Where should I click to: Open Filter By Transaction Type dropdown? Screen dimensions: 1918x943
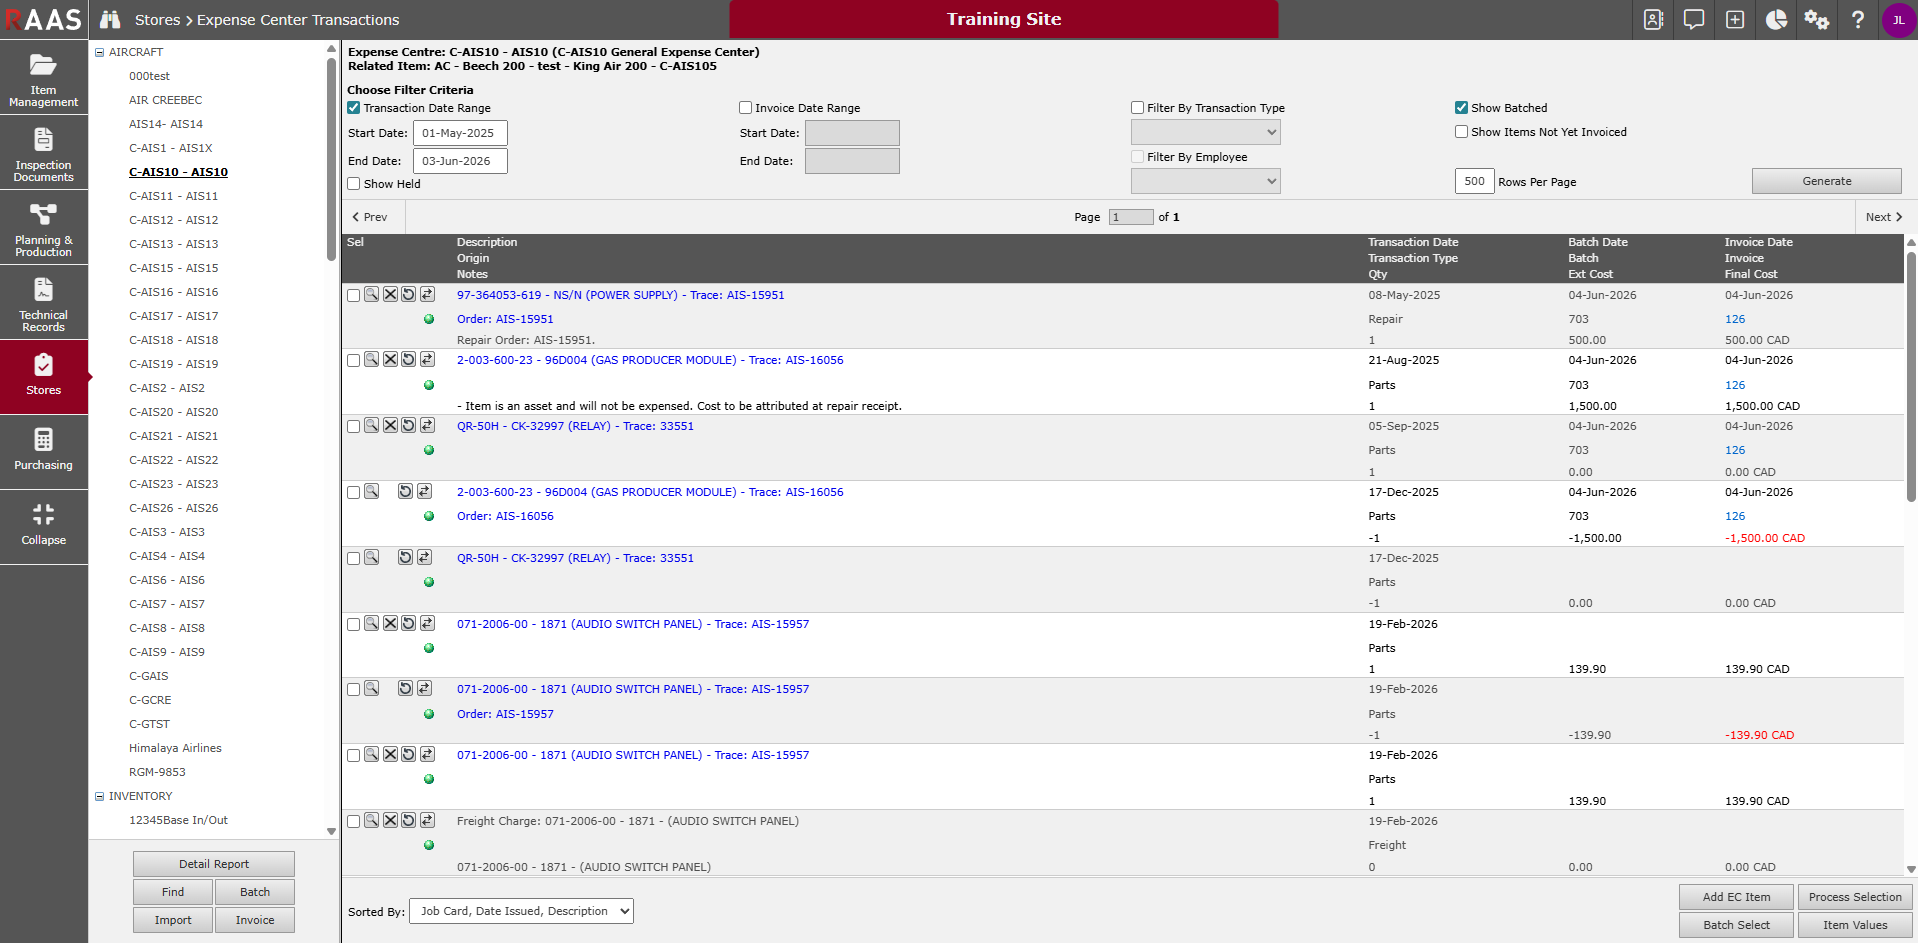[x=1205, y=132]
